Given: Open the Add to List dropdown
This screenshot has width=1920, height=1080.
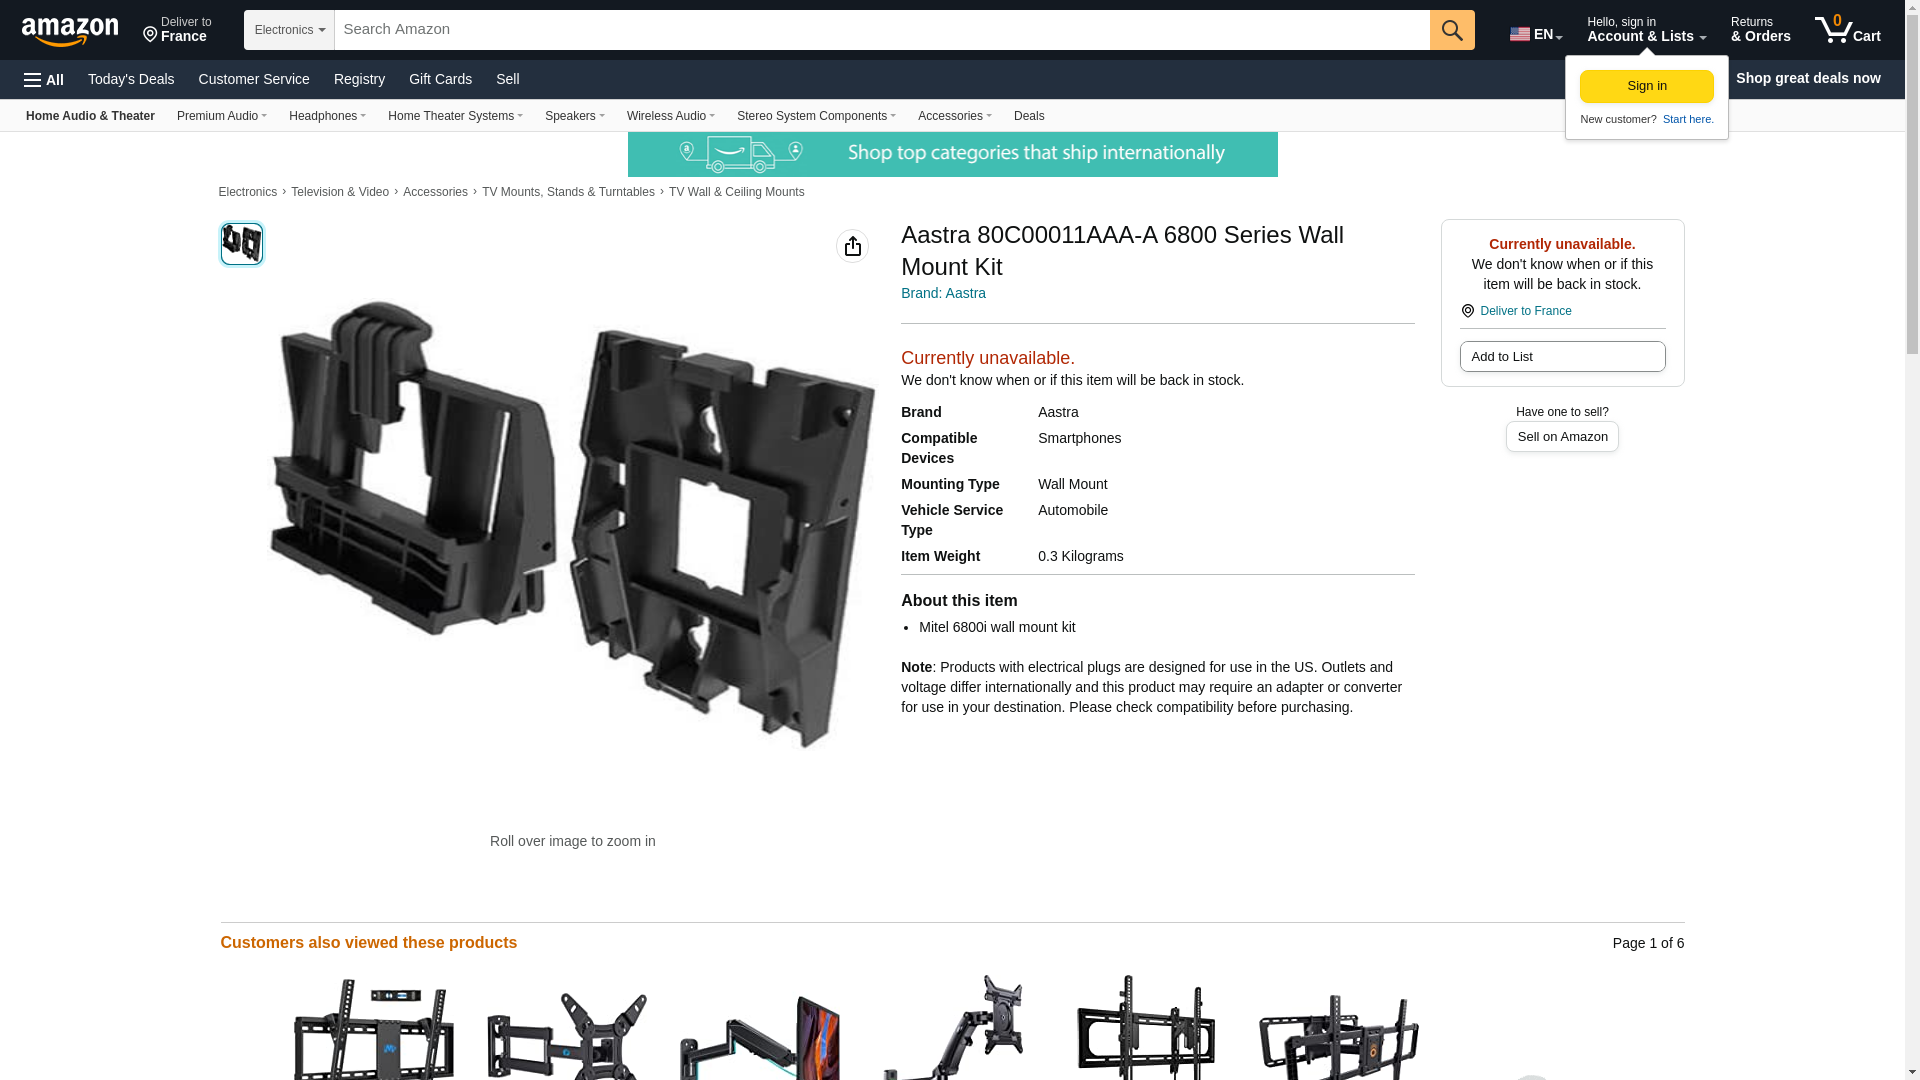Looking at the screenshot, I should [x=1562, y=357].
